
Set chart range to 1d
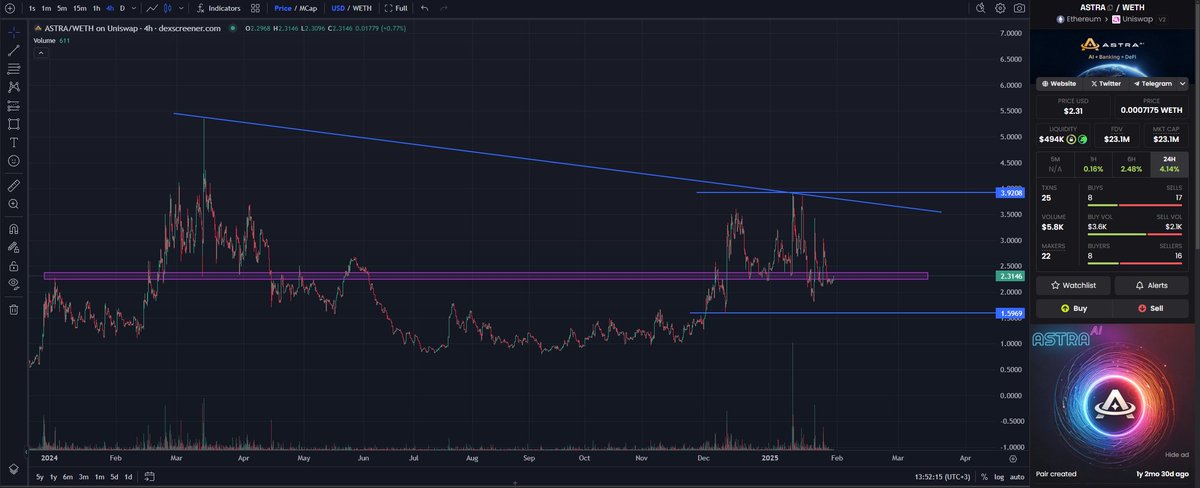tap(127, 477)
